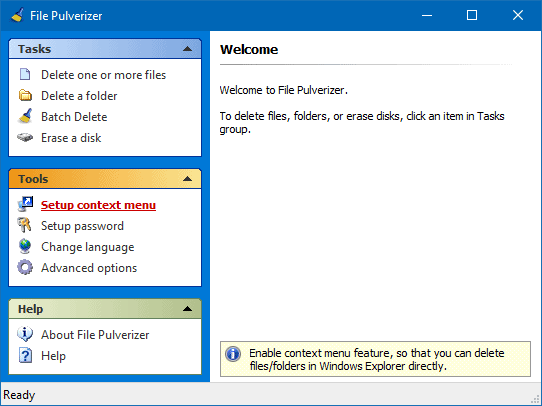Open the Setup context menu link
Image resolution: width=542 pixels, height=406 pixels.
98,205
